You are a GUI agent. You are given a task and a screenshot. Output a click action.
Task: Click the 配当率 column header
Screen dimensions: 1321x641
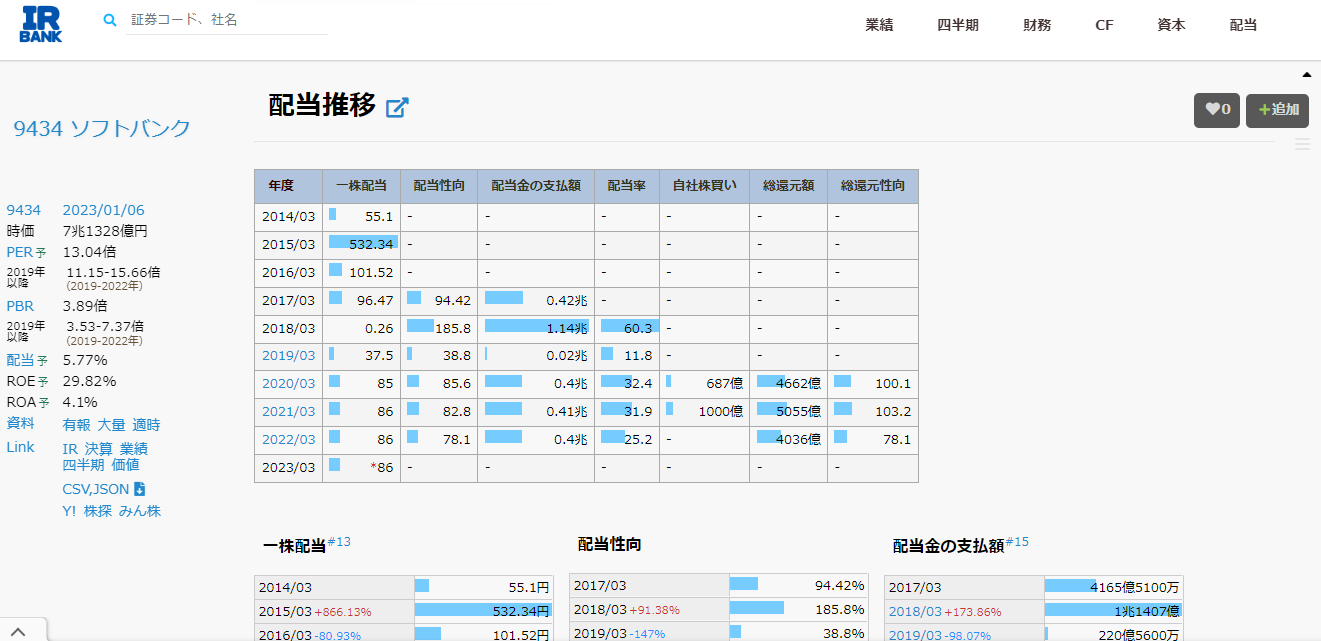(x=627, y=186)
